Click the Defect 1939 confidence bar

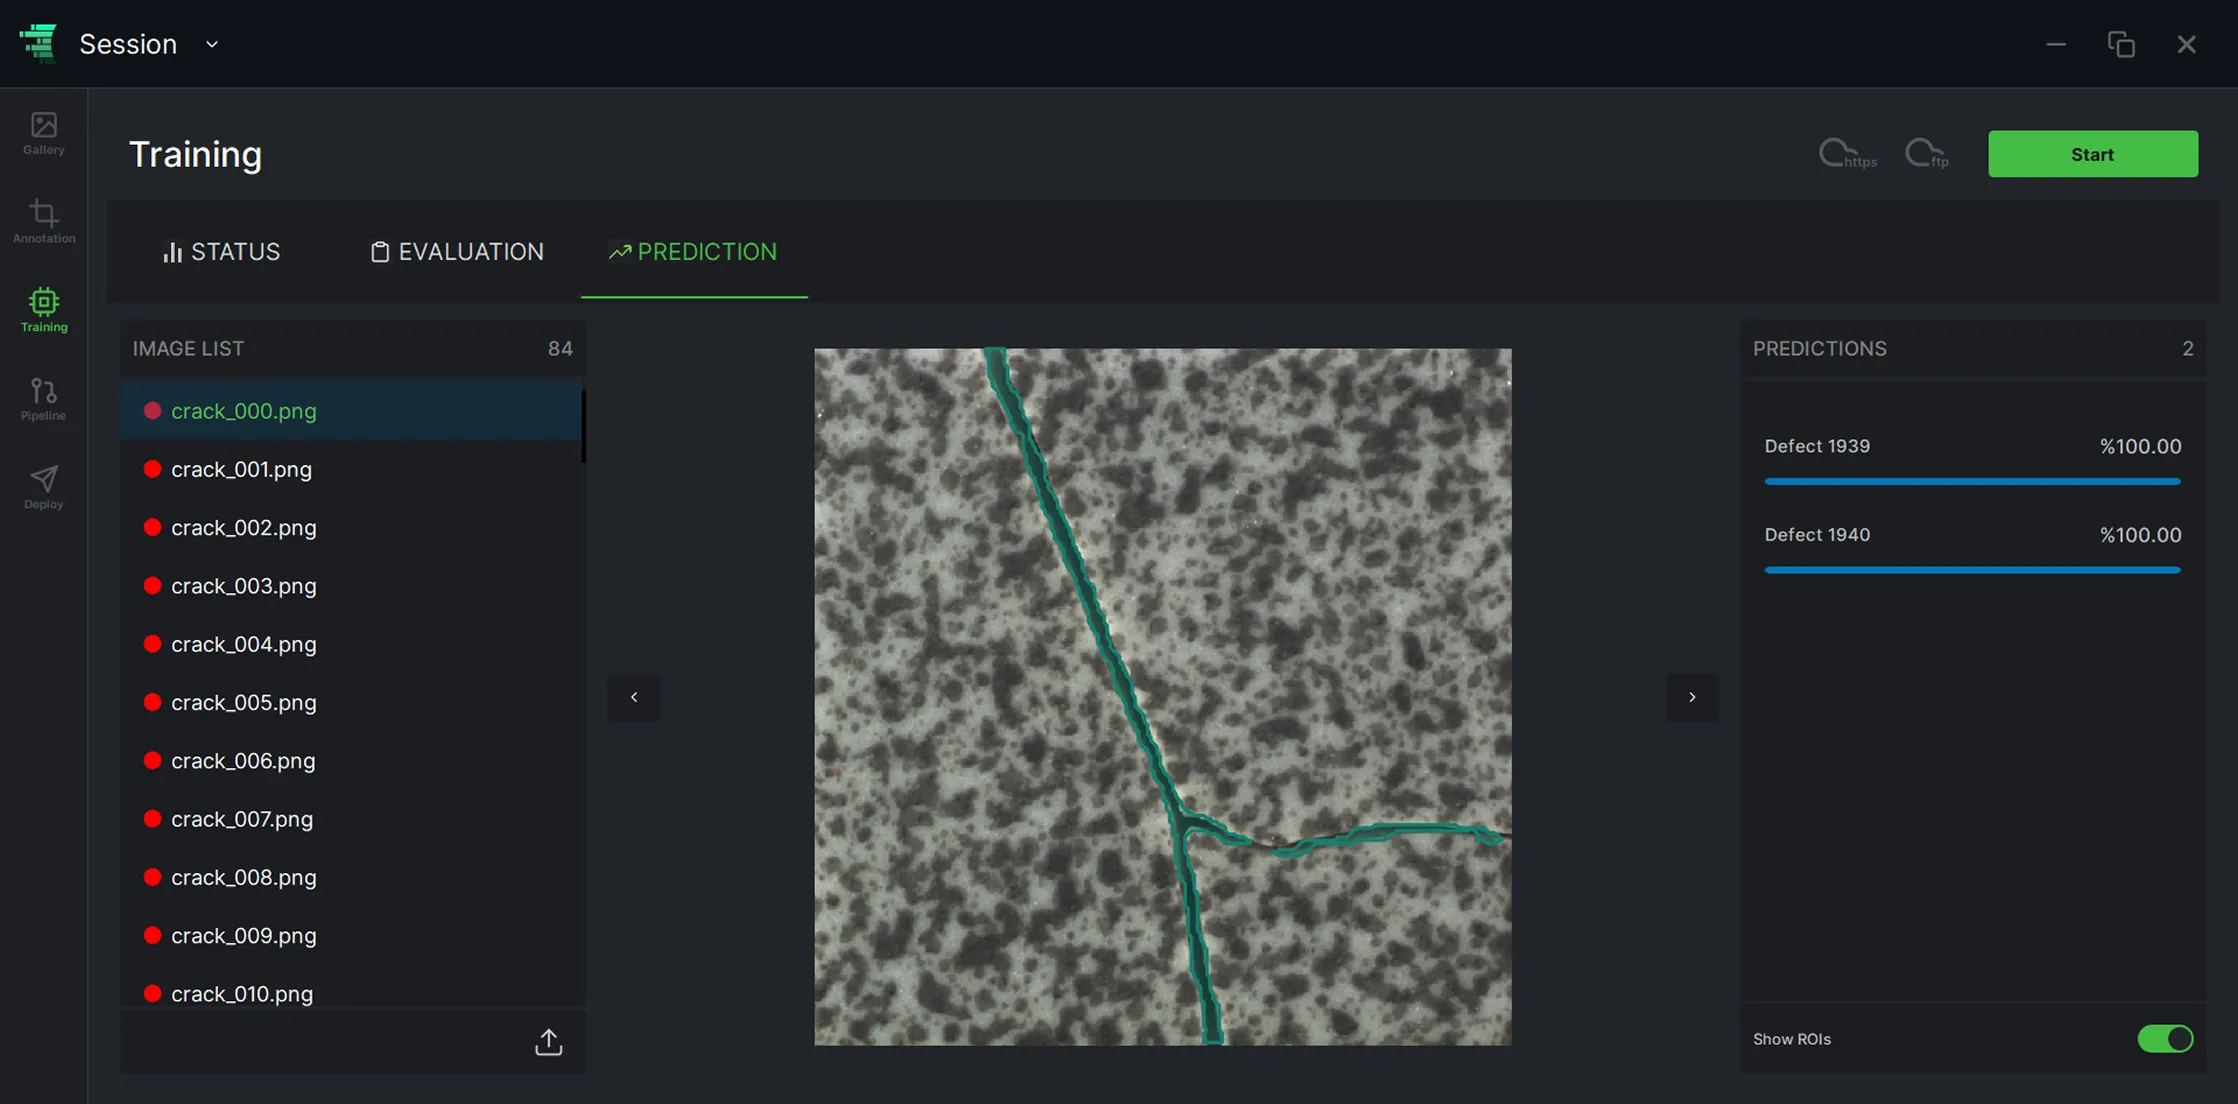coord(1972,482)
